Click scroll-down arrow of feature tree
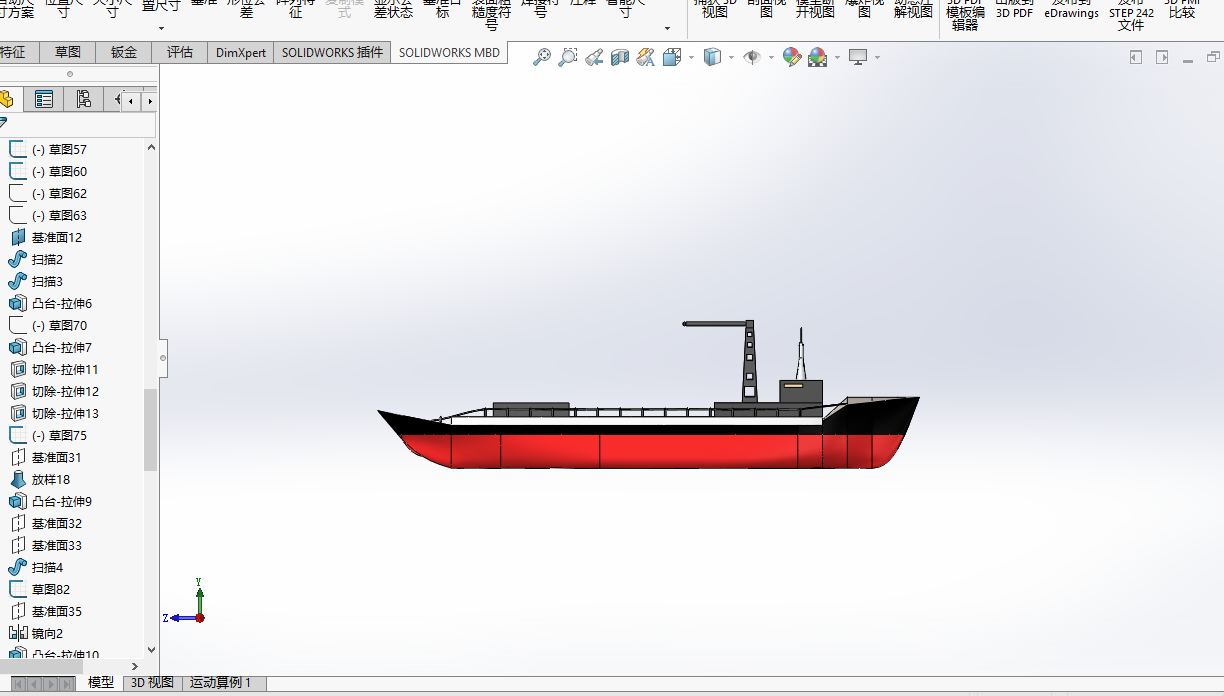Viewport: 1224px width, 696px height. (x=151, y=649)
